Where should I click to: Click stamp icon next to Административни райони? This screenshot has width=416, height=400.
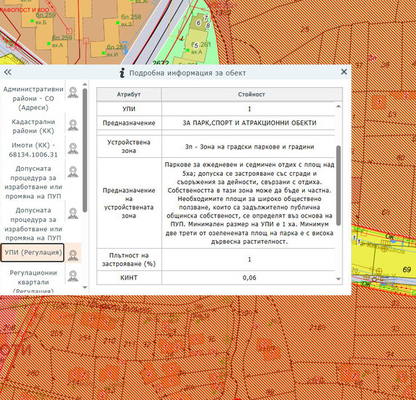73,92
